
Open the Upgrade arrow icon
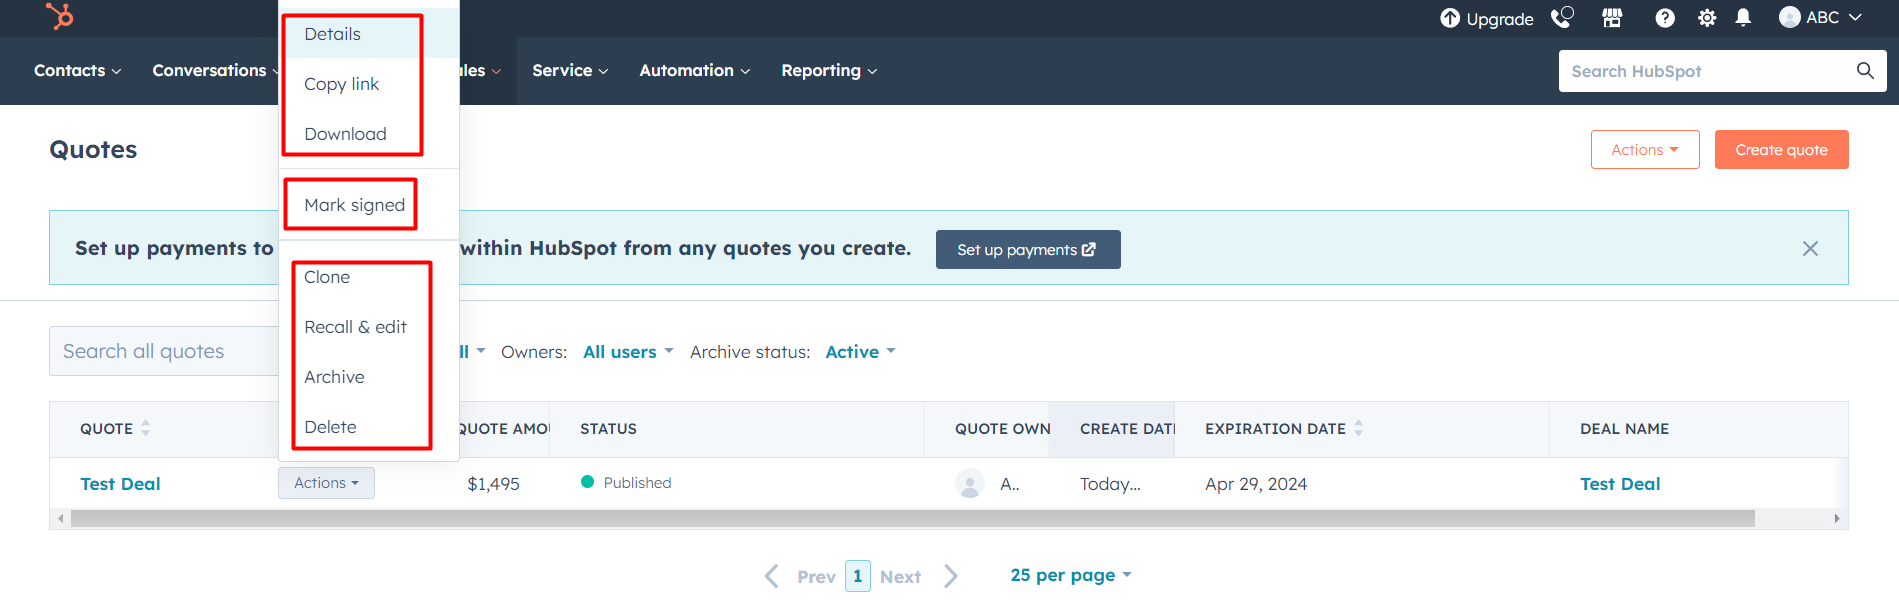point(1450,18)
